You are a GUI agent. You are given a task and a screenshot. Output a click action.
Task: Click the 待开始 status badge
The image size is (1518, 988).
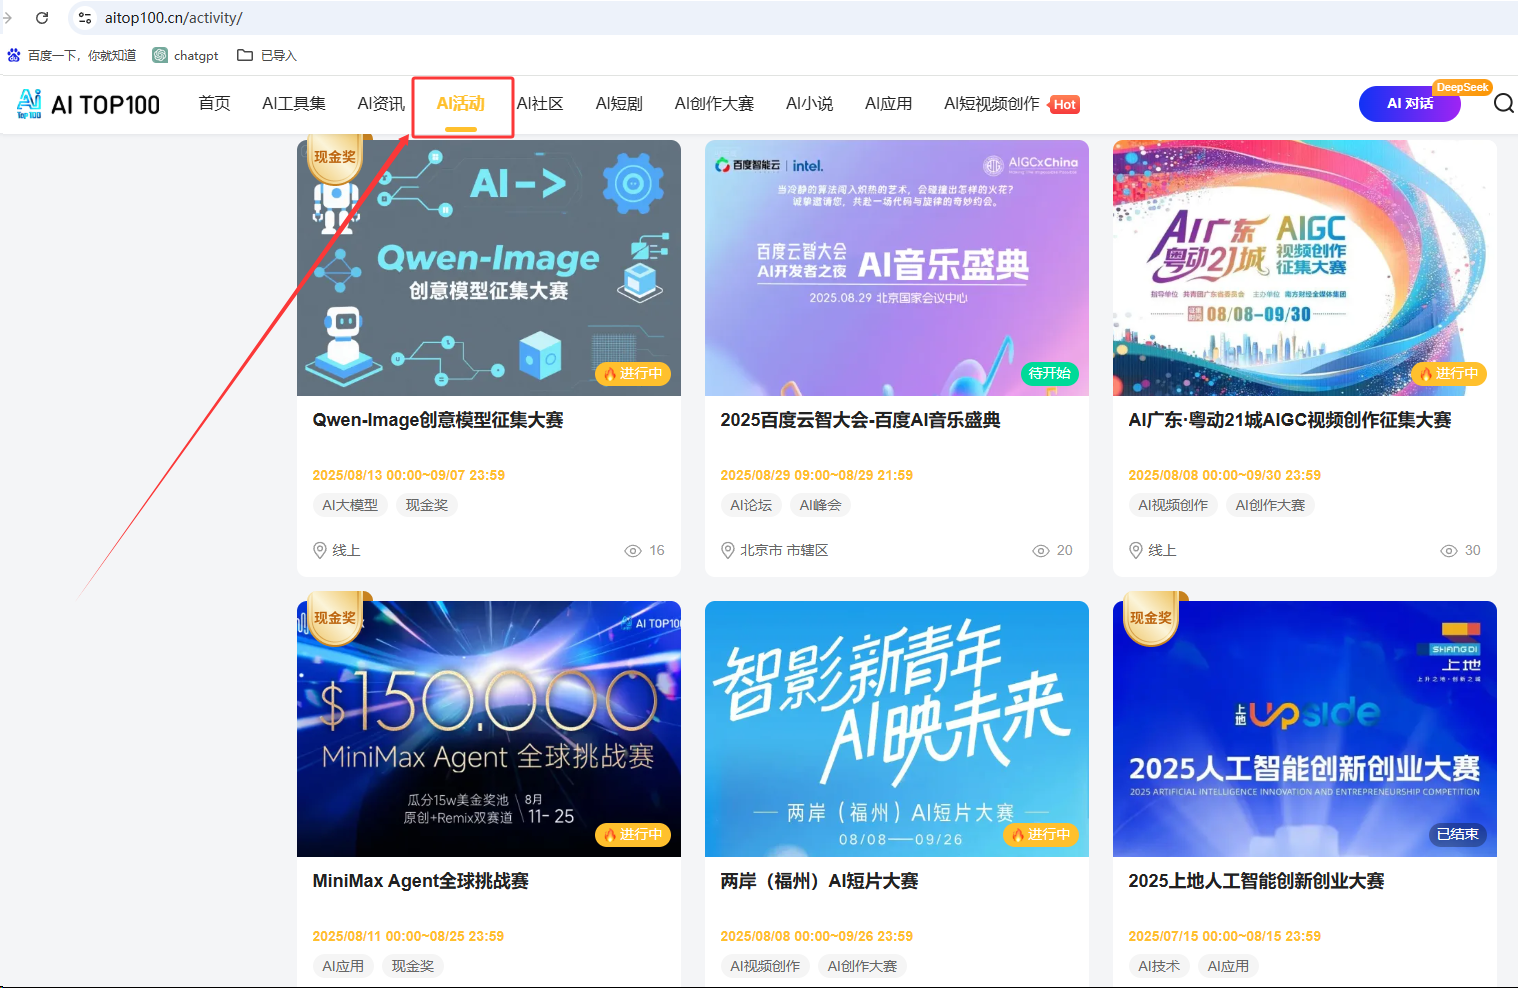pos(1049,374)
